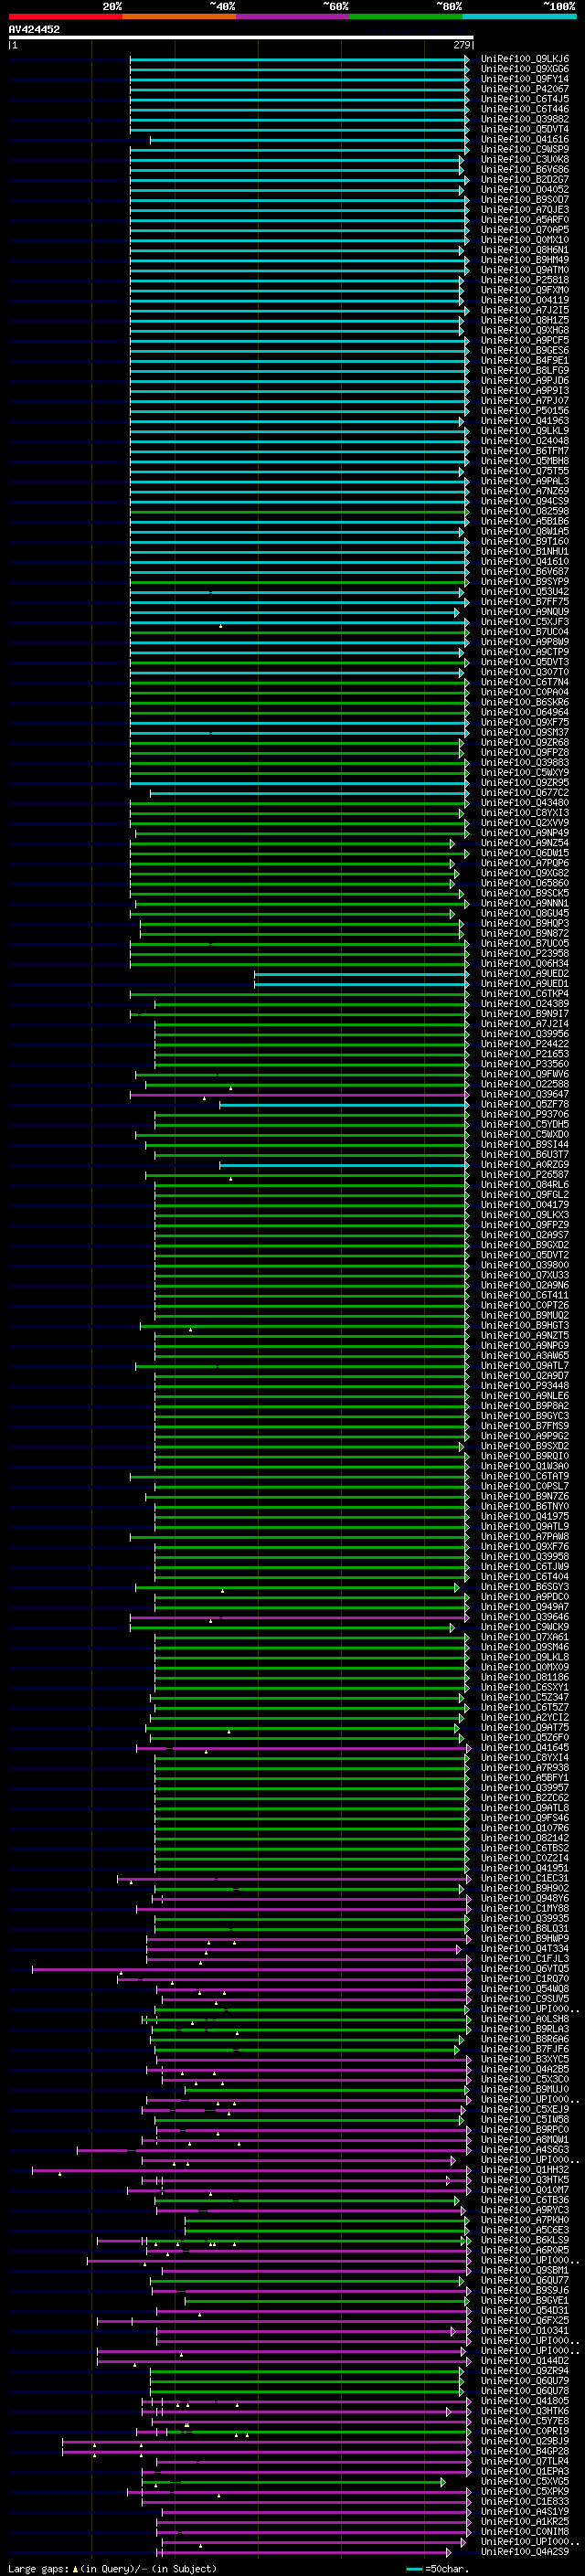Viewport: 585px width, 2576px height.
Task: Select the label UniRef100_Q010M7
Action: [525, 2191]
